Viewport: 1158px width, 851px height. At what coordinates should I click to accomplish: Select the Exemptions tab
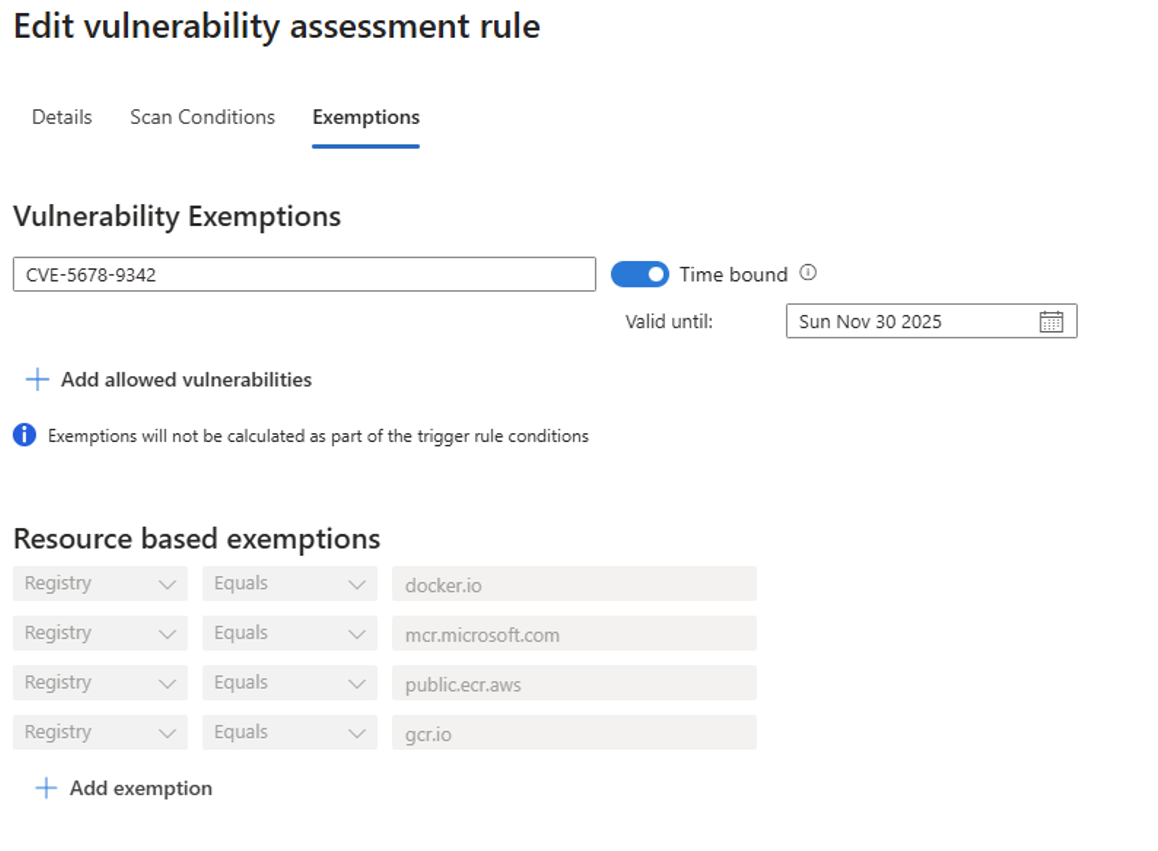pos(365,117)
